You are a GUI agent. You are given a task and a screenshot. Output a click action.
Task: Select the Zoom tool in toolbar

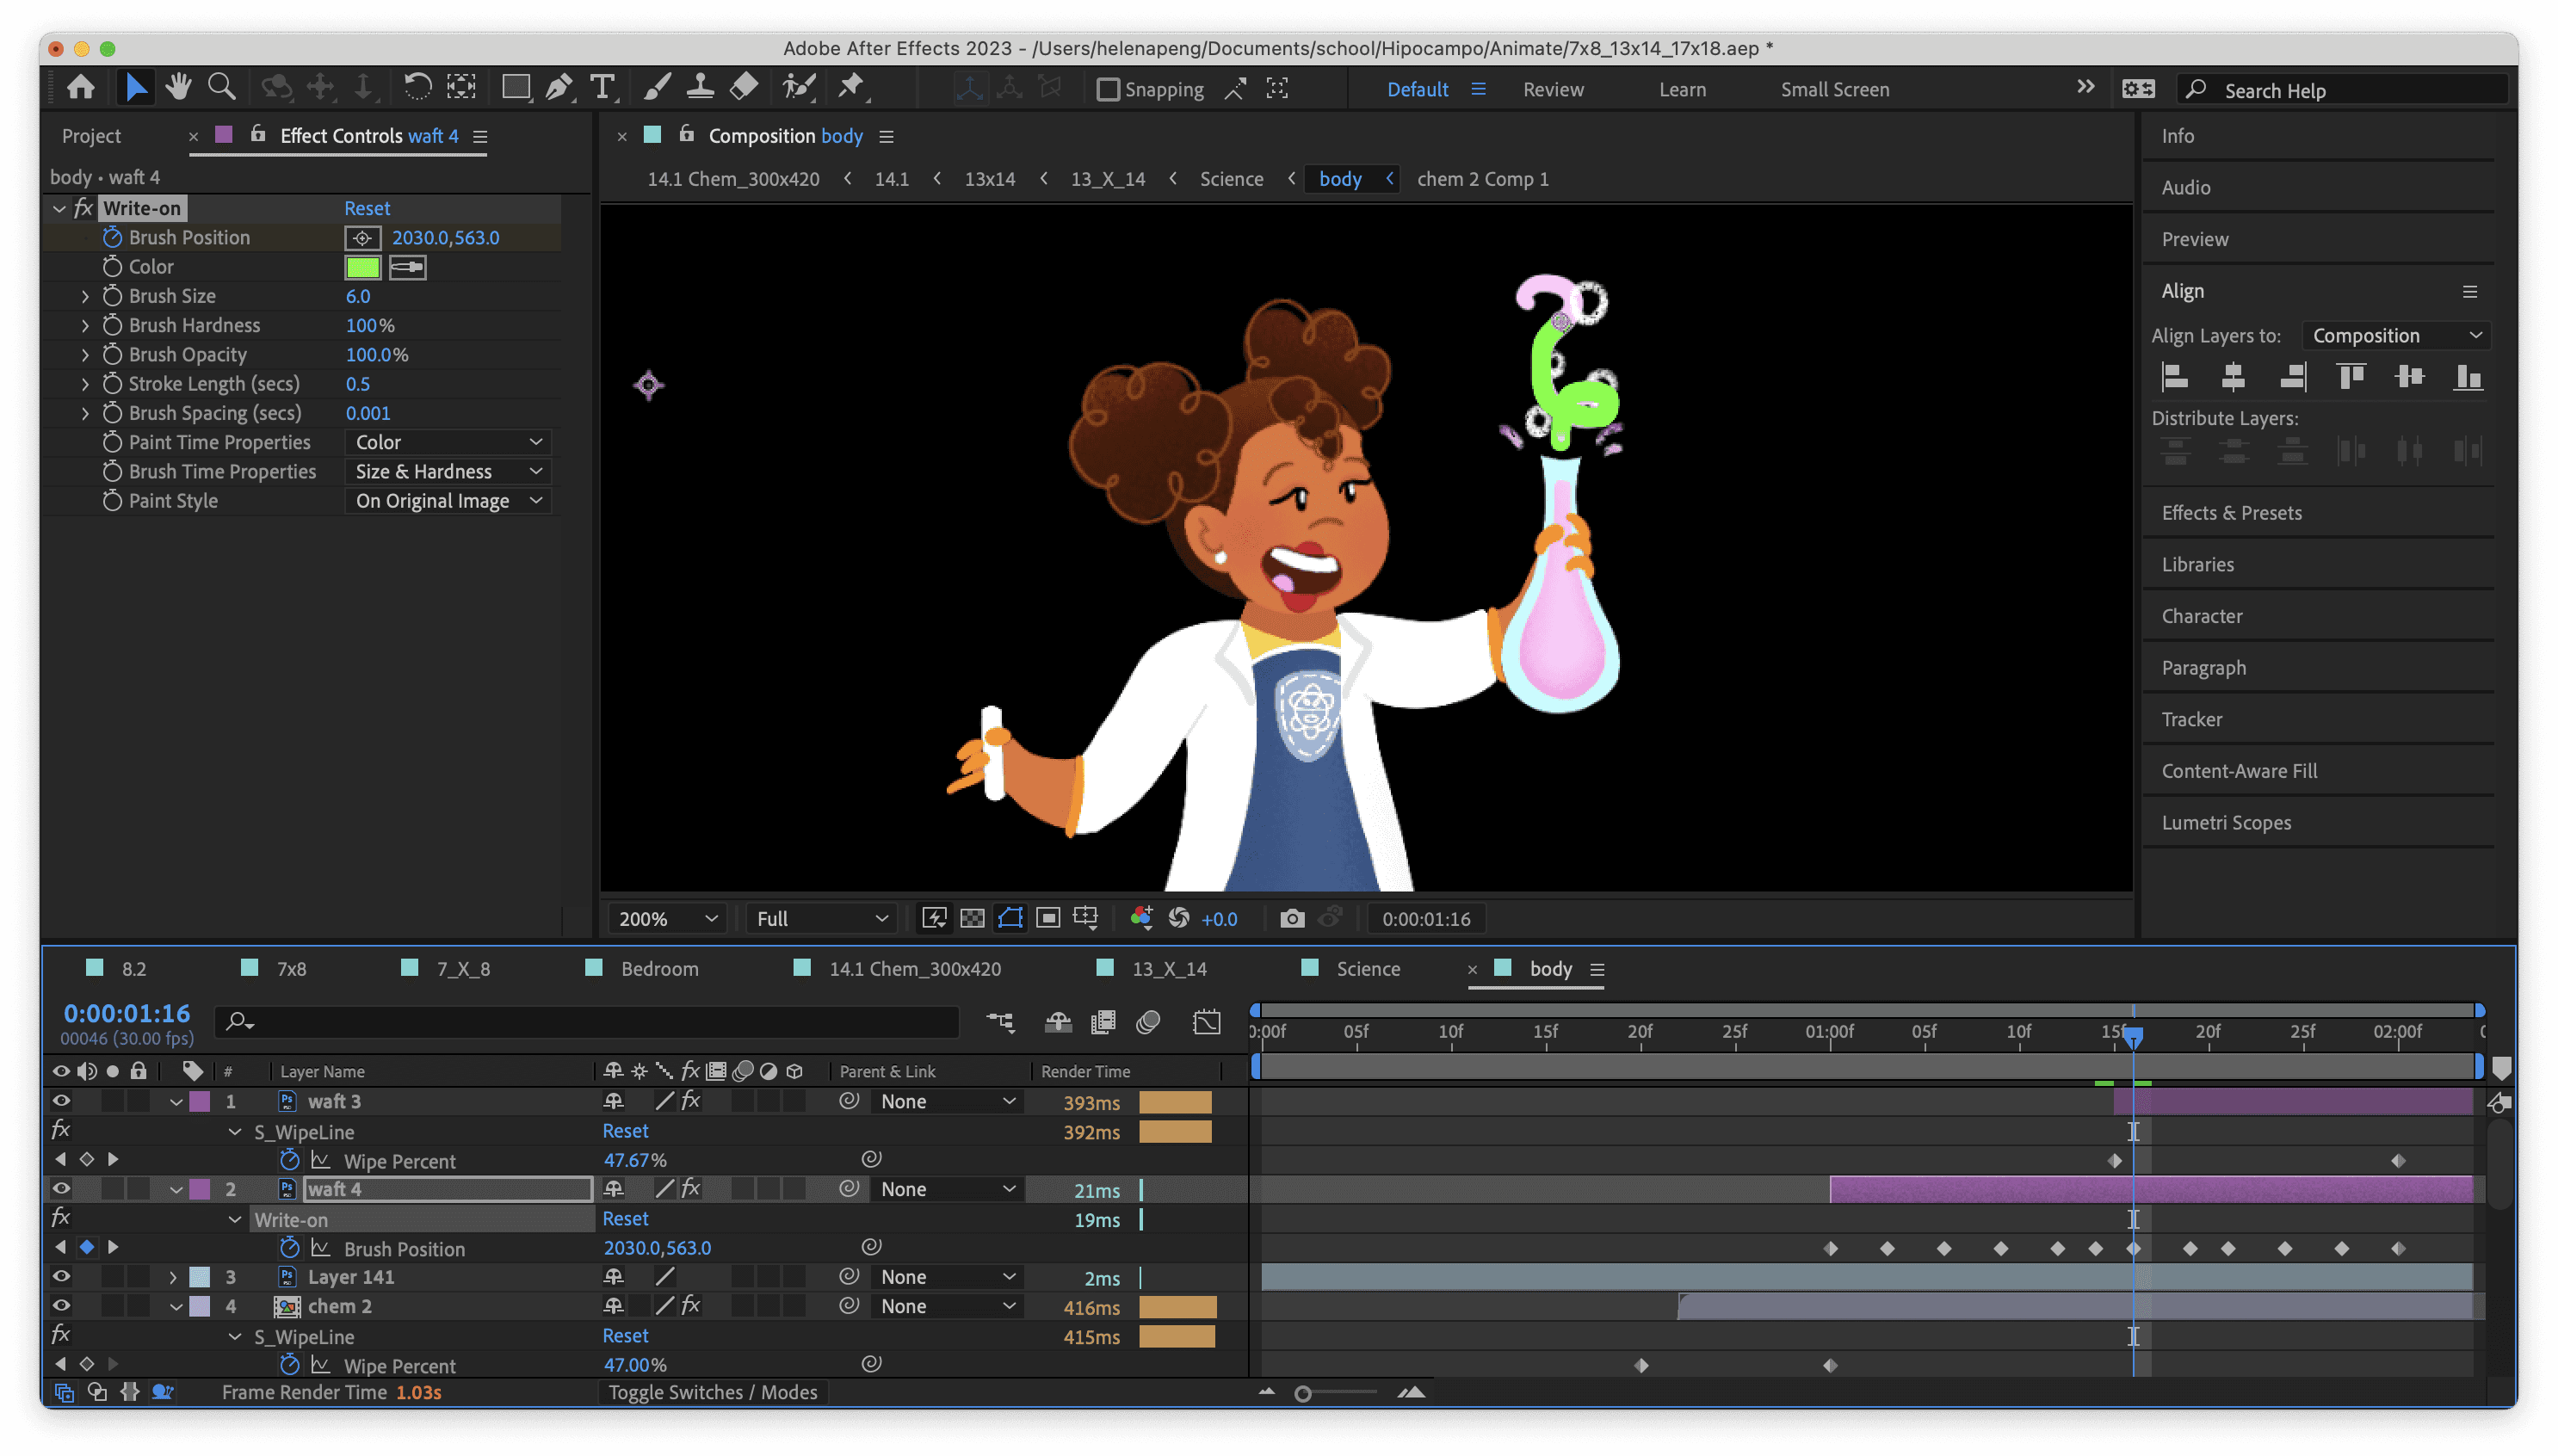(x=221, y=88)
